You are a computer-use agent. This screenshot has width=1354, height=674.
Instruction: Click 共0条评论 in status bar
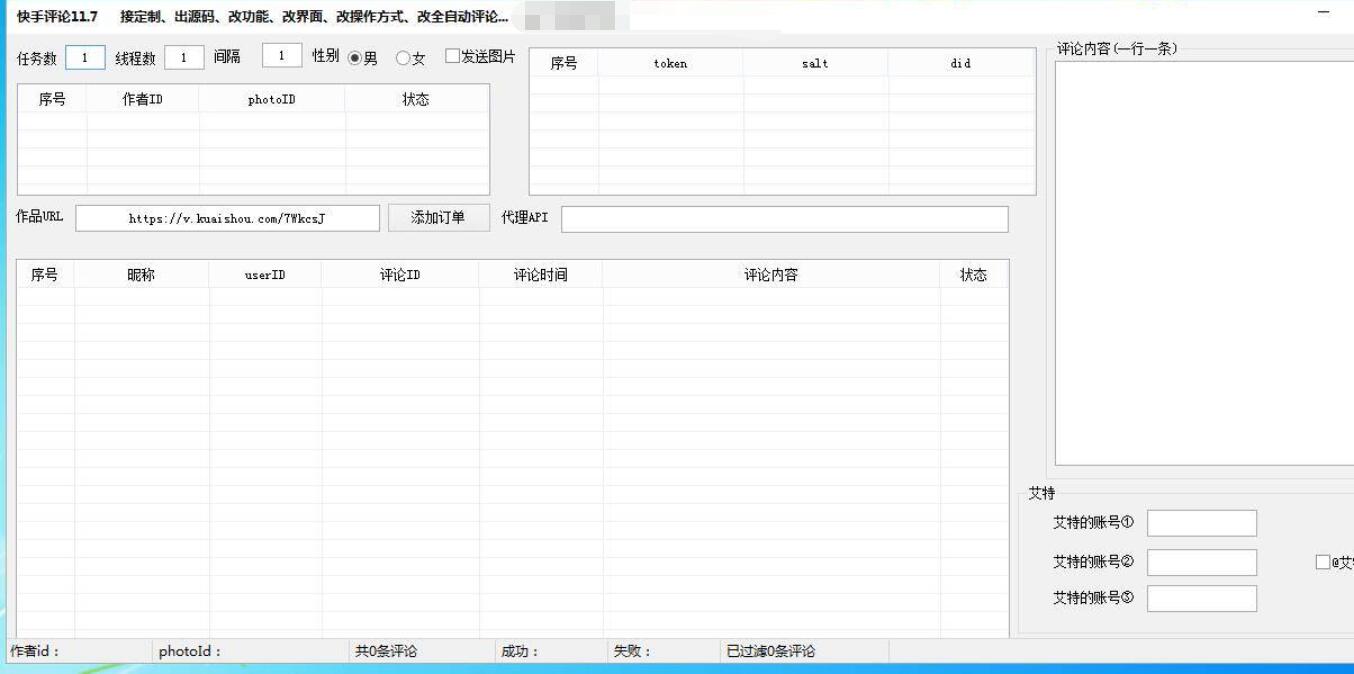click(x=386, y=651)
